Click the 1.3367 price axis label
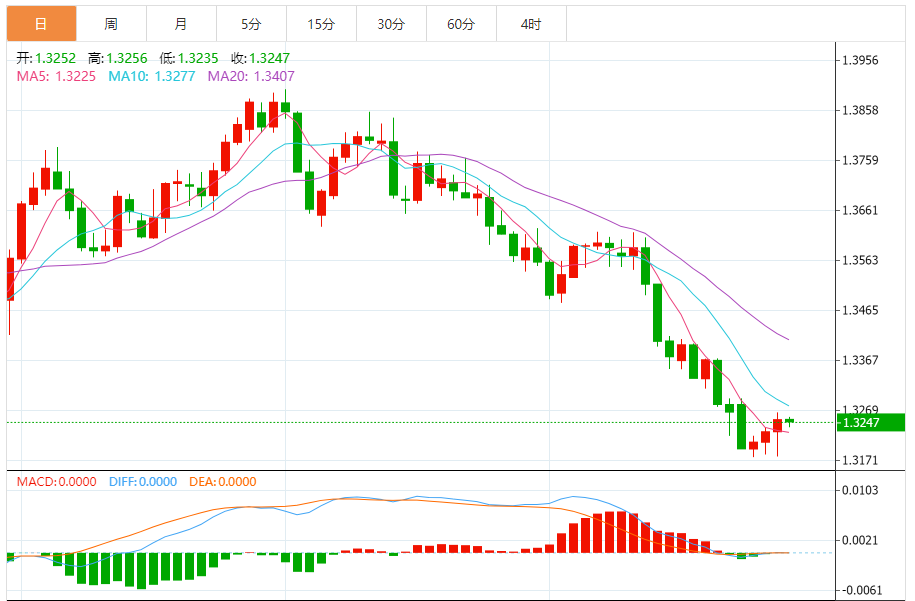The image size is (915, 601). coord(860,361)
